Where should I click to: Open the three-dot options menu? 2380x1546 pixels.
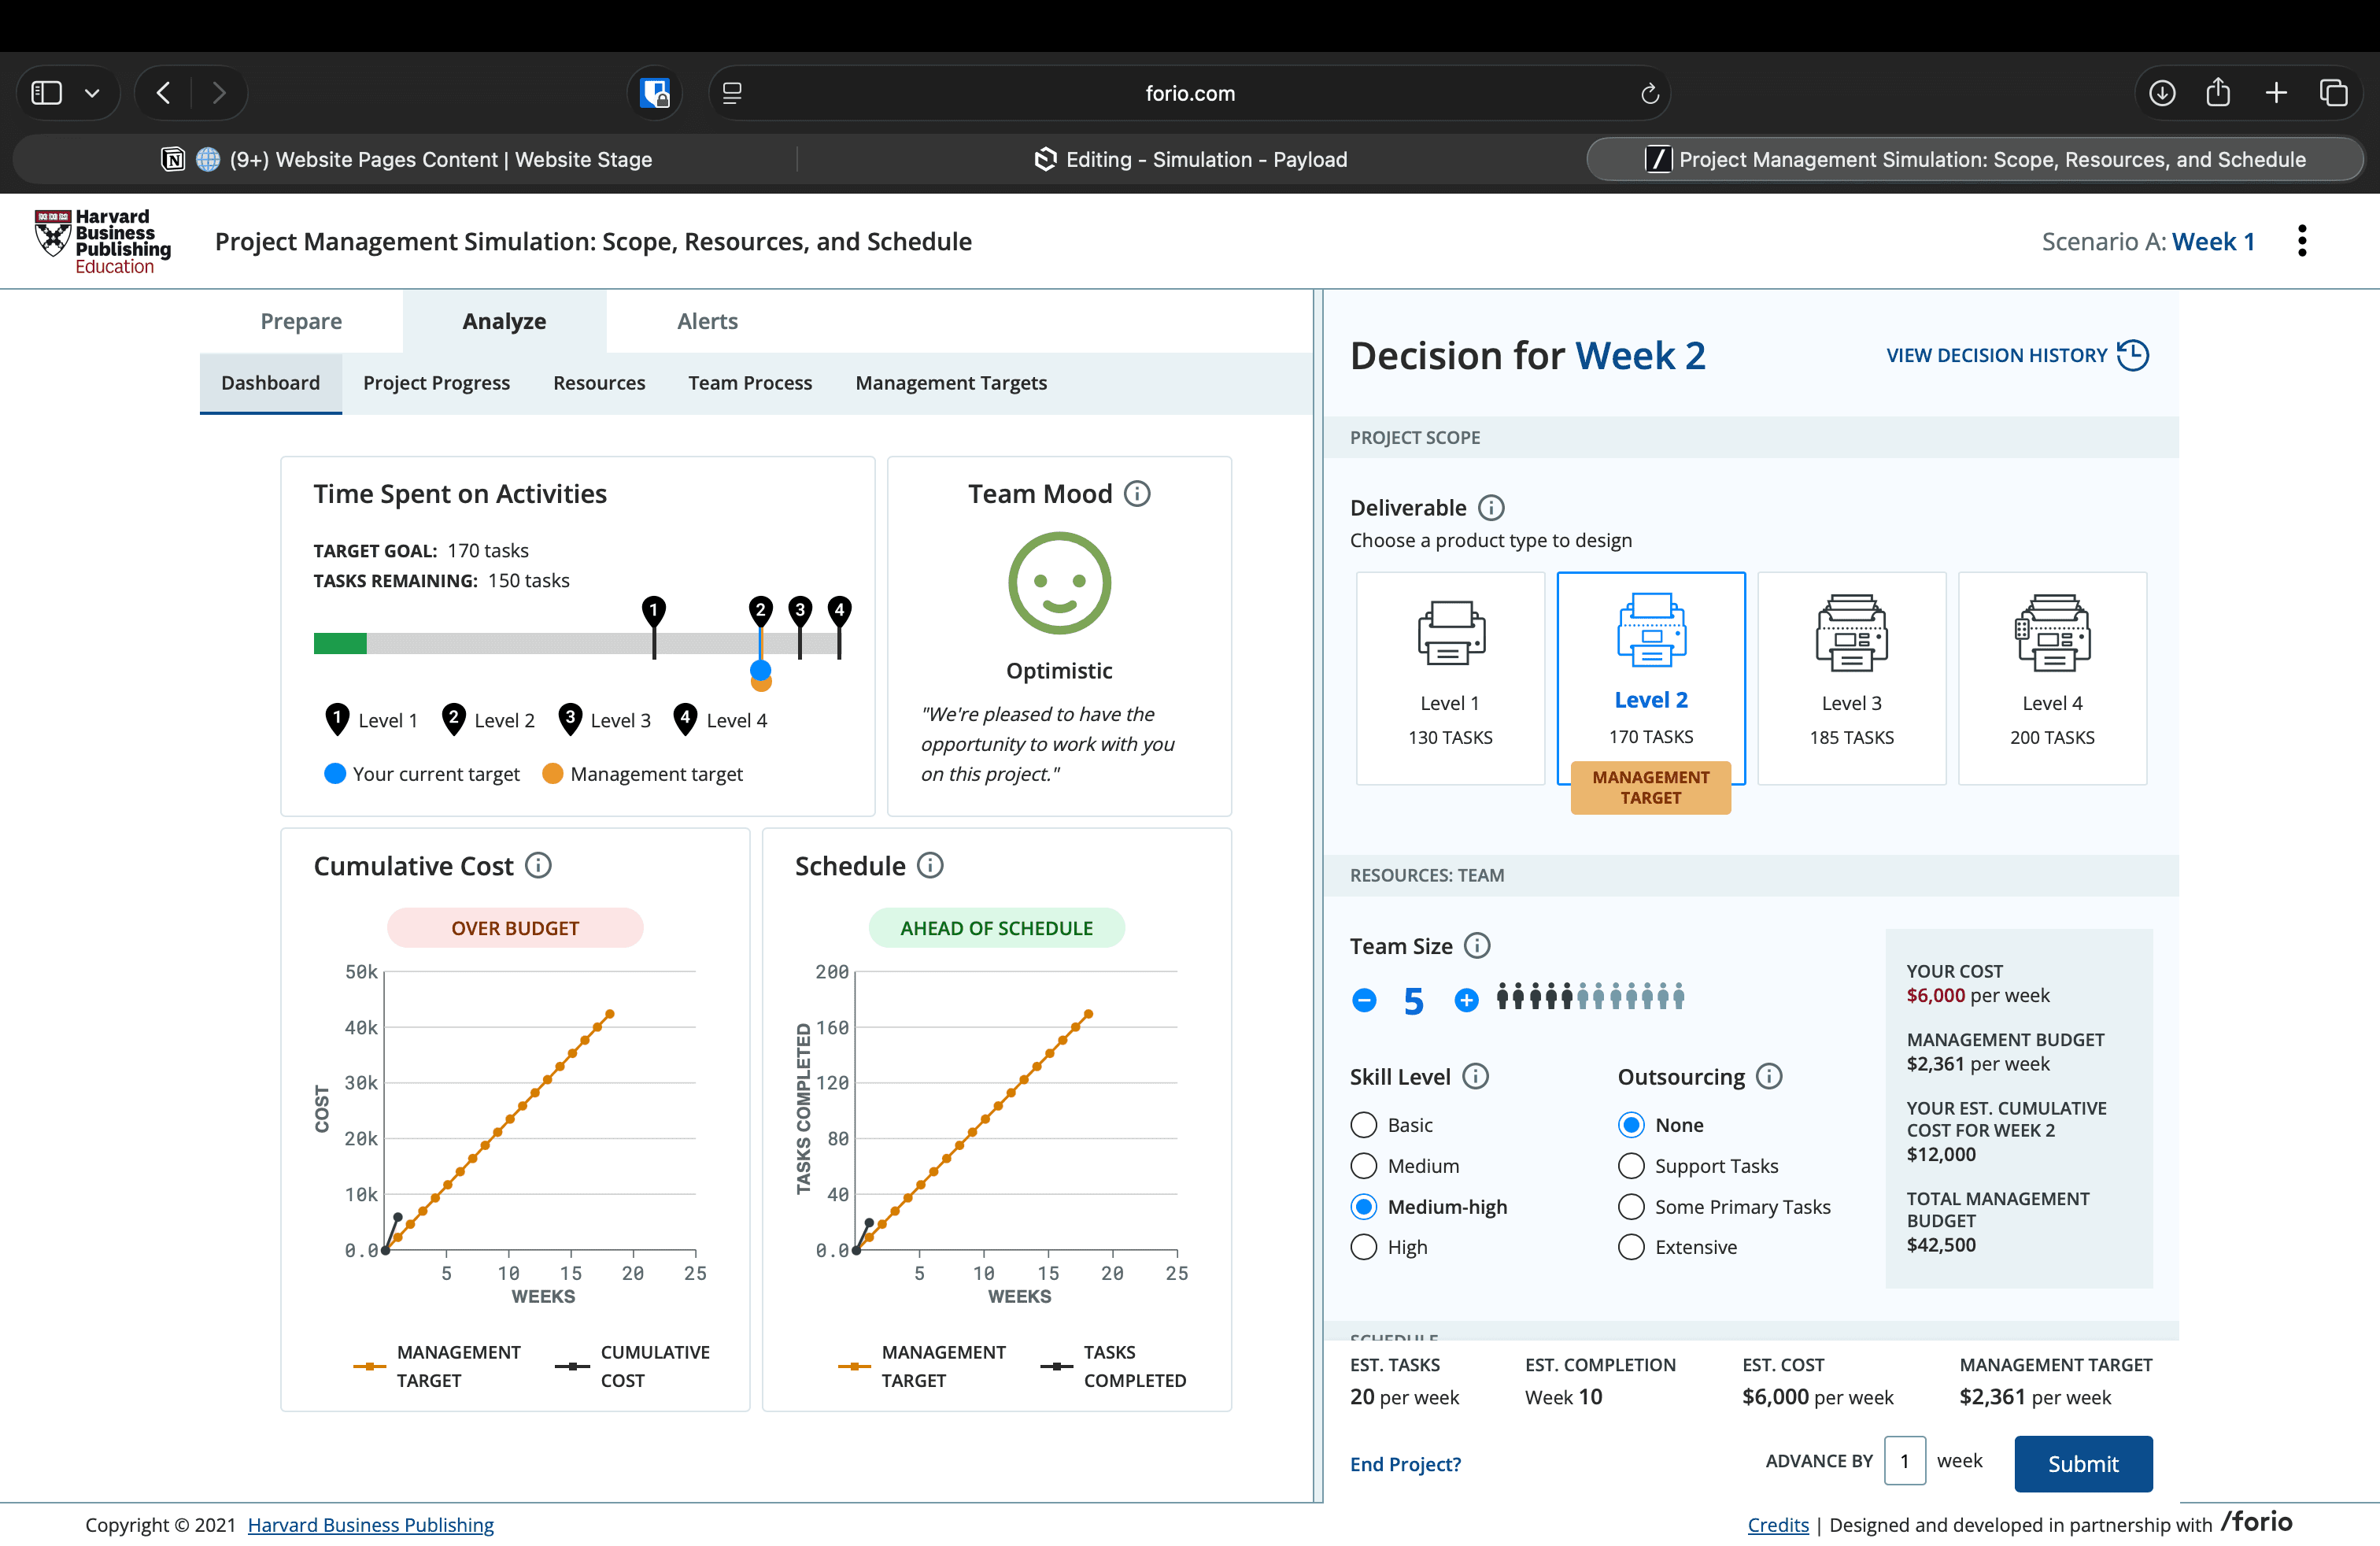pos(2302,241)
